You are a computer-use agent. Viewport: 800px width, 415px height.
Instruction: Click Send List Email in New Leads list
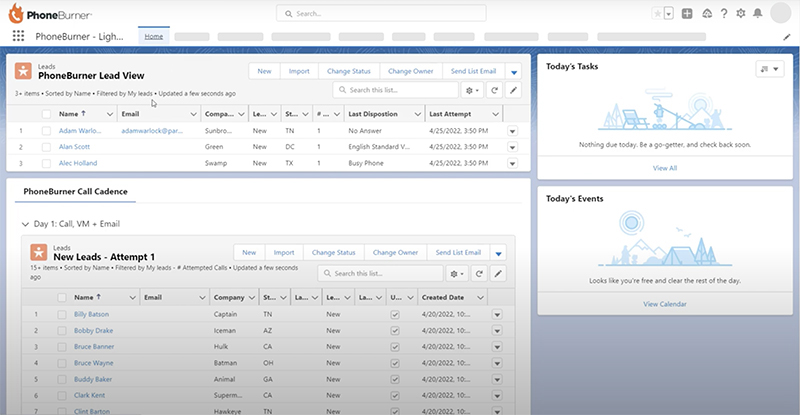(x=458, y=253)
